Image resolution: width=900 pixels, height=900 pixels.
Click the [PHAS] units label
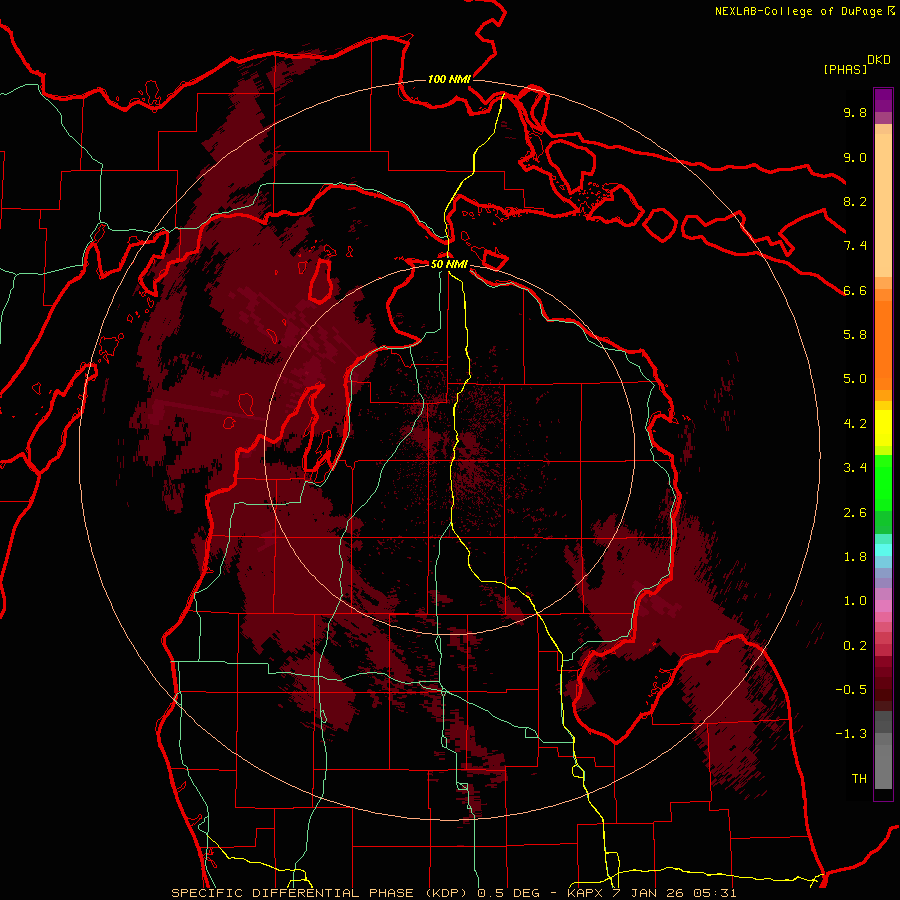(845, 69)
